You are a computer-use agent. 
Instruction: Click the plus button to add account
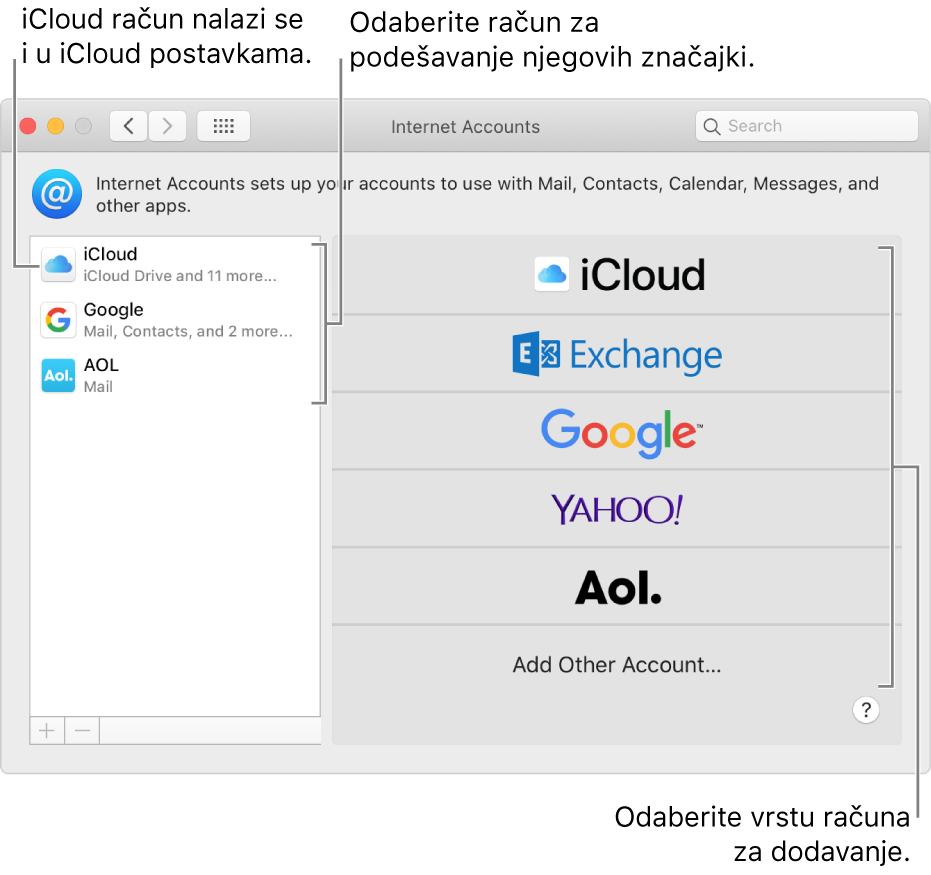47,731
